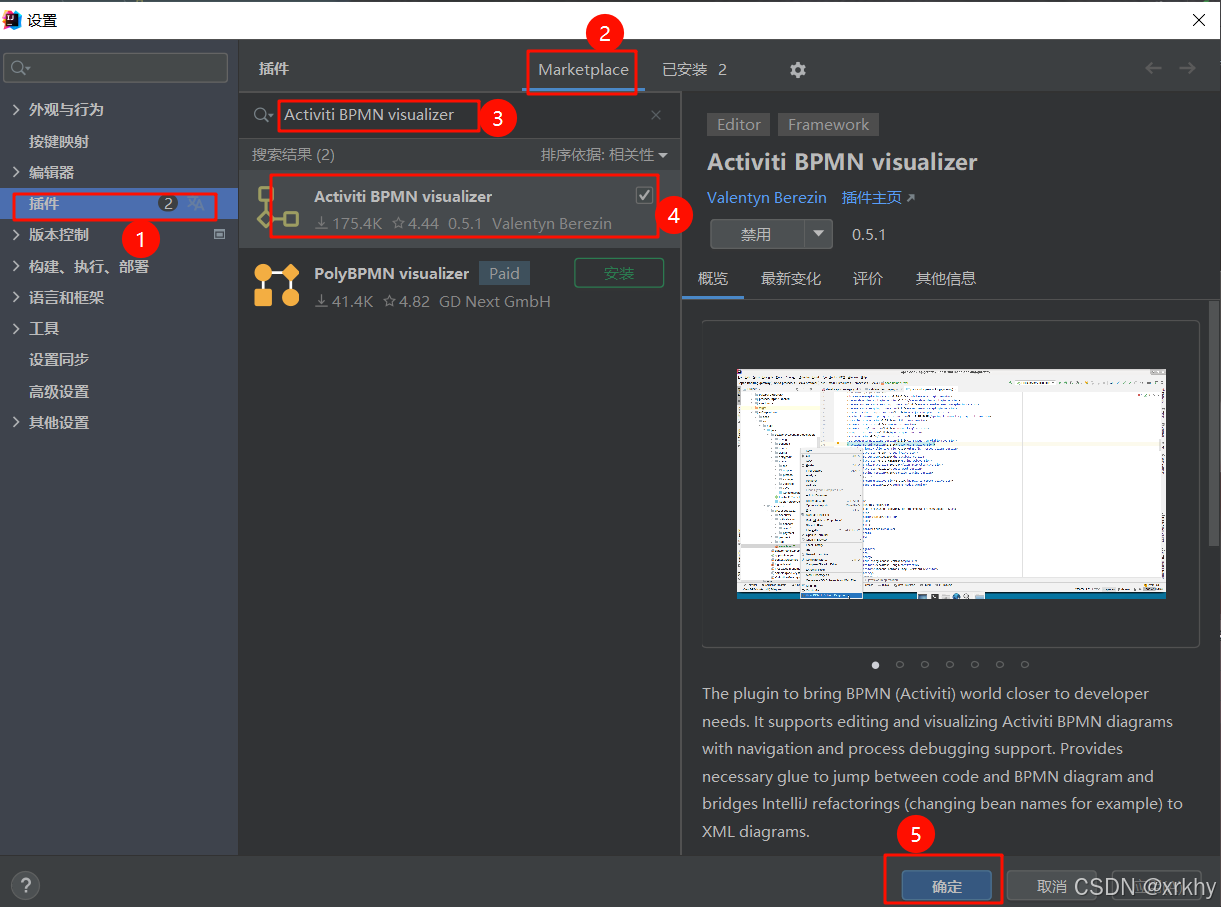Click the project-level icon beside 版本控制
Viewport: 1221px width, 907px height.
(220, 235)
